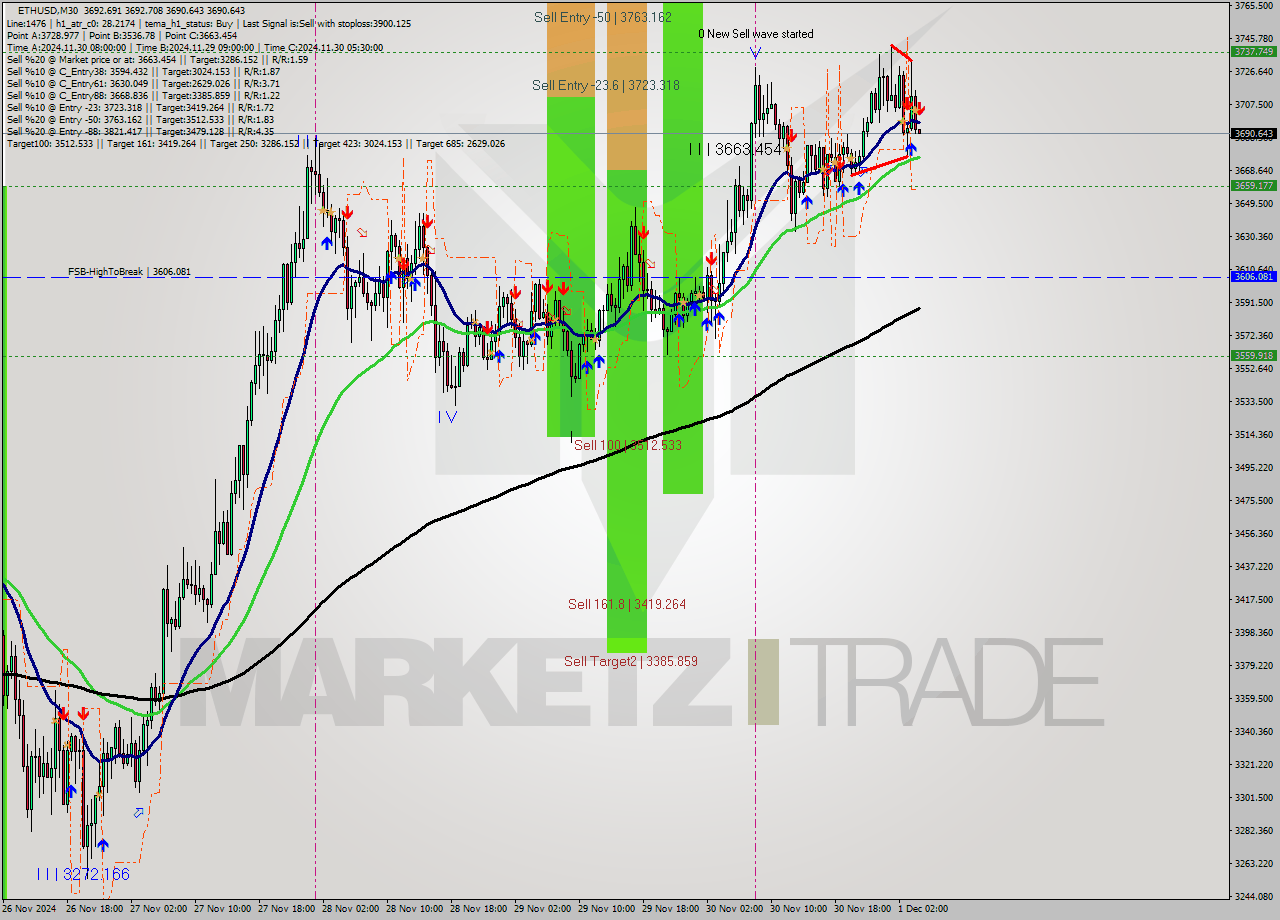
Task: Select the 'Sell Entry -23.6 | 3723.318' label
Action: [x=606, y=85]
